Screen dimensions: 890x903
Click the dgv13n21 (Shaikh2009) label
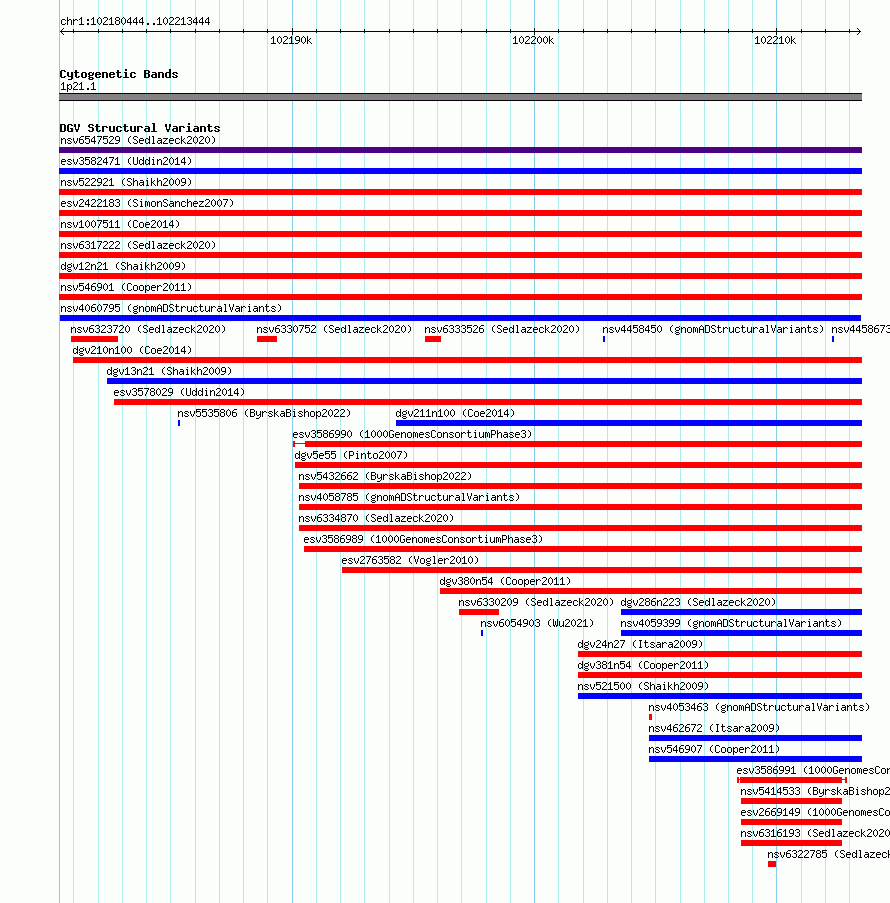tap(169, 371)
